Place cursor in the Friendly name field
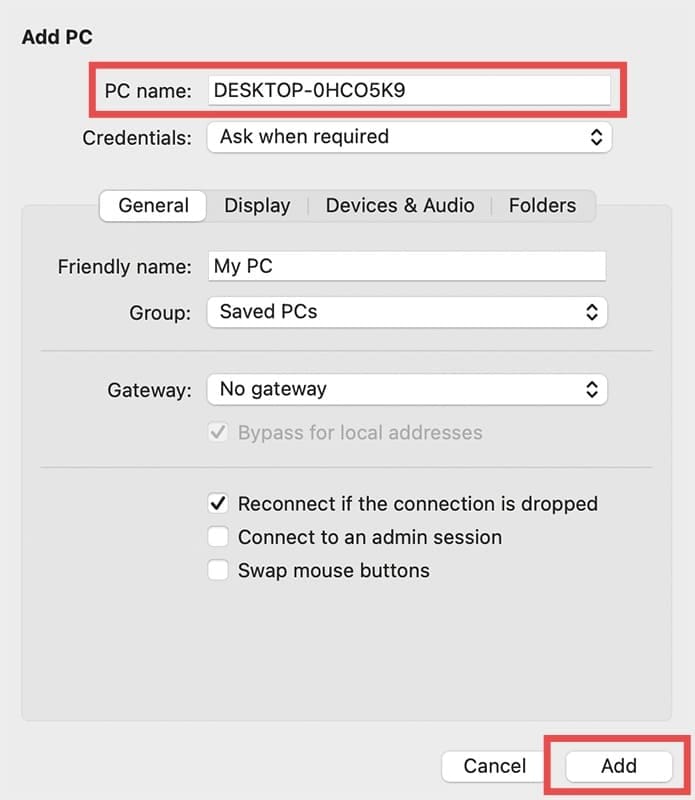695x800 pixels. (x=400, y=265)
